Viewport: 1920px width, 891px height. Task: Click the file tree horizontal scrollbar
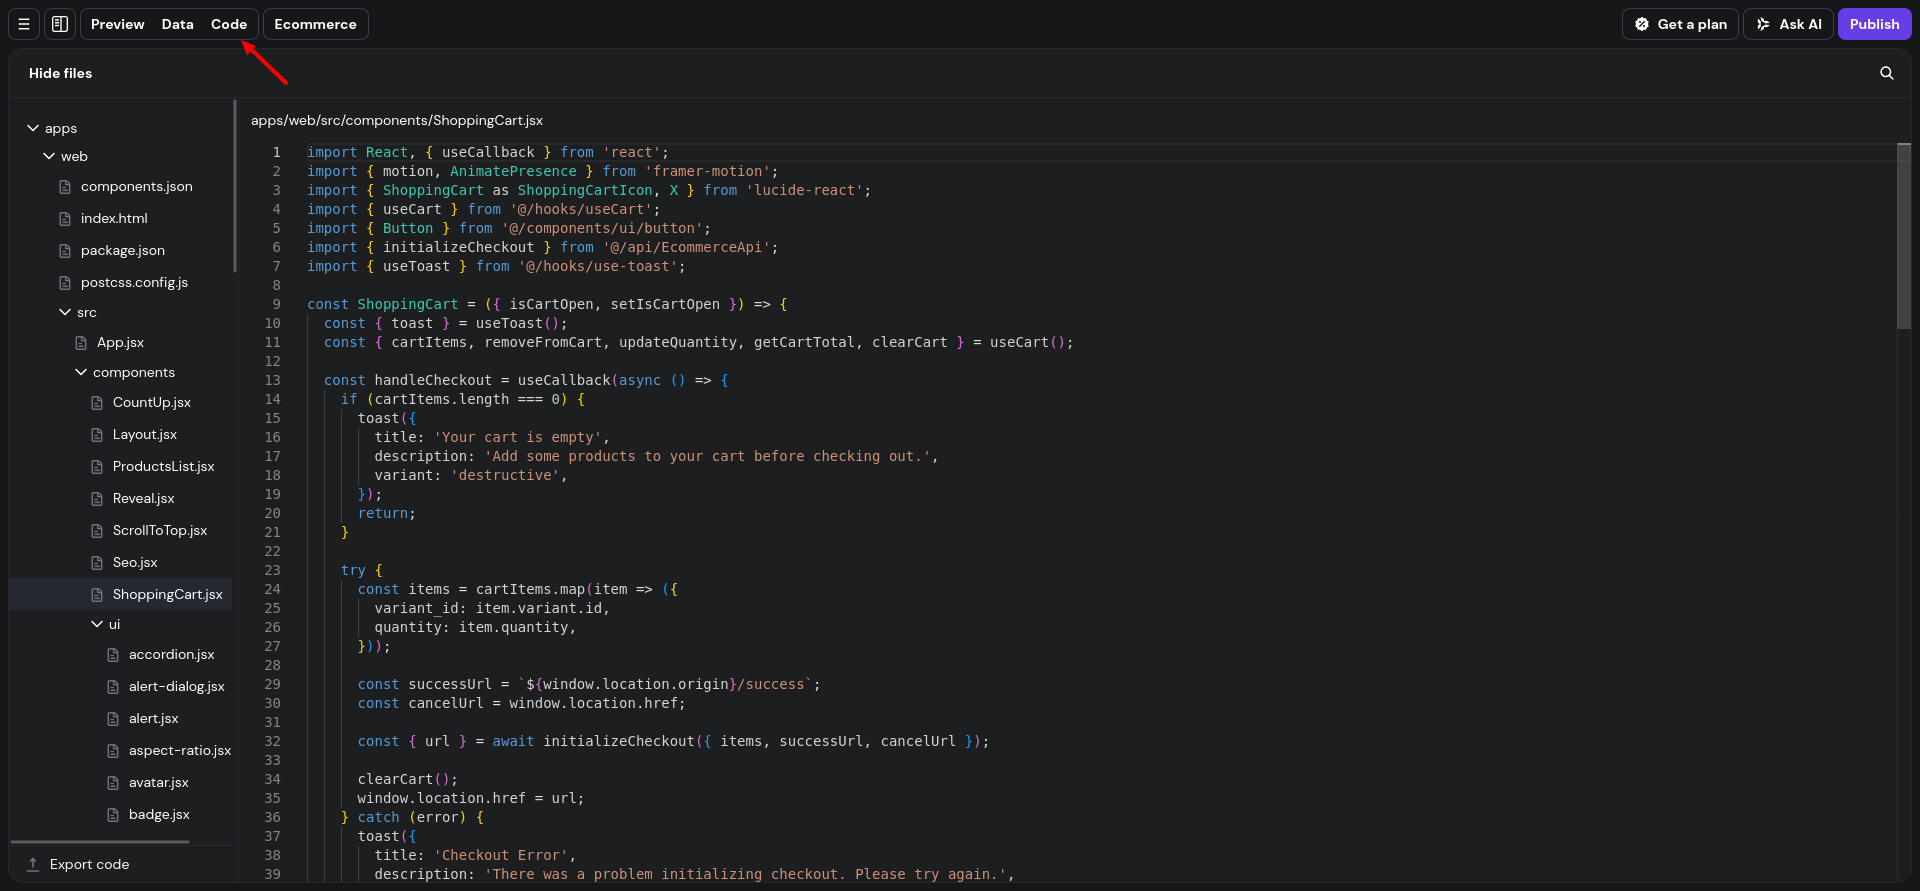100,842
